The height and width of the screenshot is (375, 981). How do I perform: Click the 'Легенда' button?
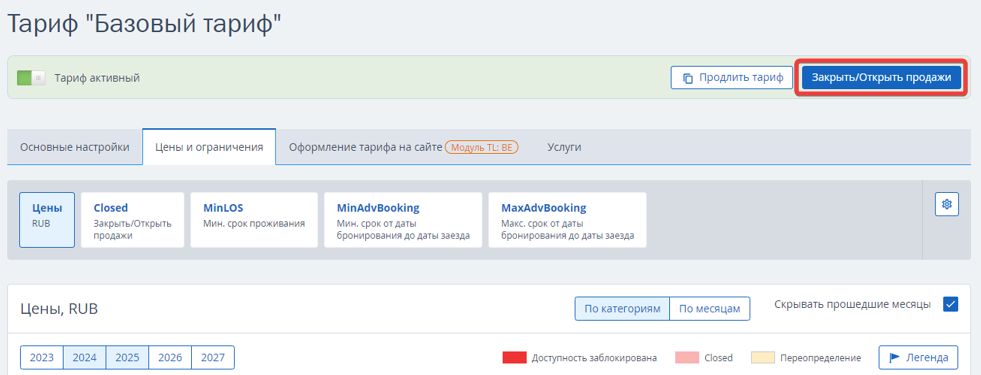coord(918,357)
